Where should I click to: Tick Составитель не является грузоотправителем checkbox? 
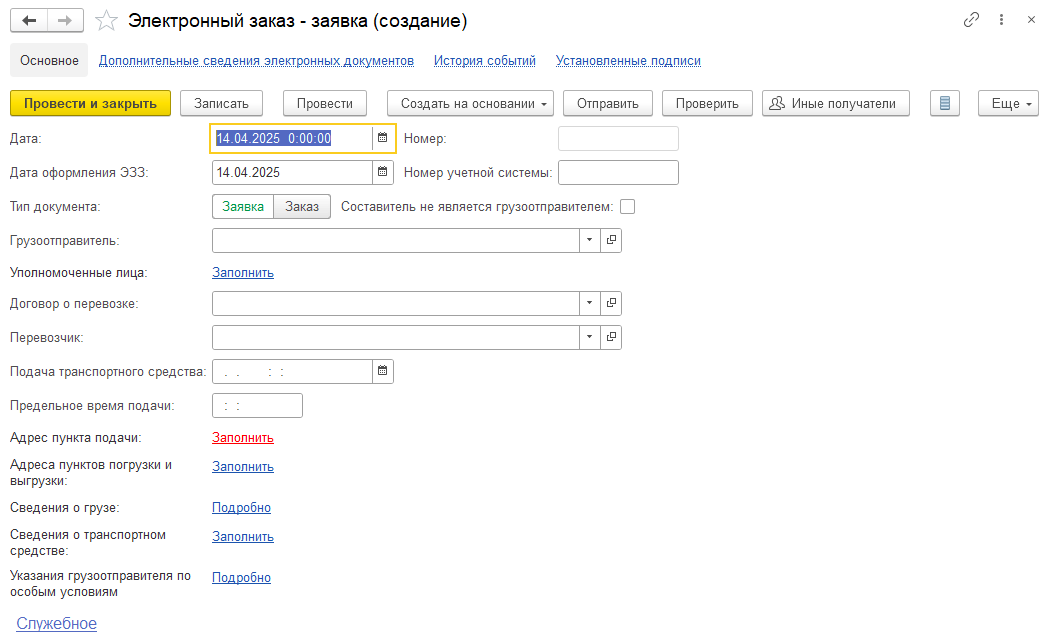627,206
